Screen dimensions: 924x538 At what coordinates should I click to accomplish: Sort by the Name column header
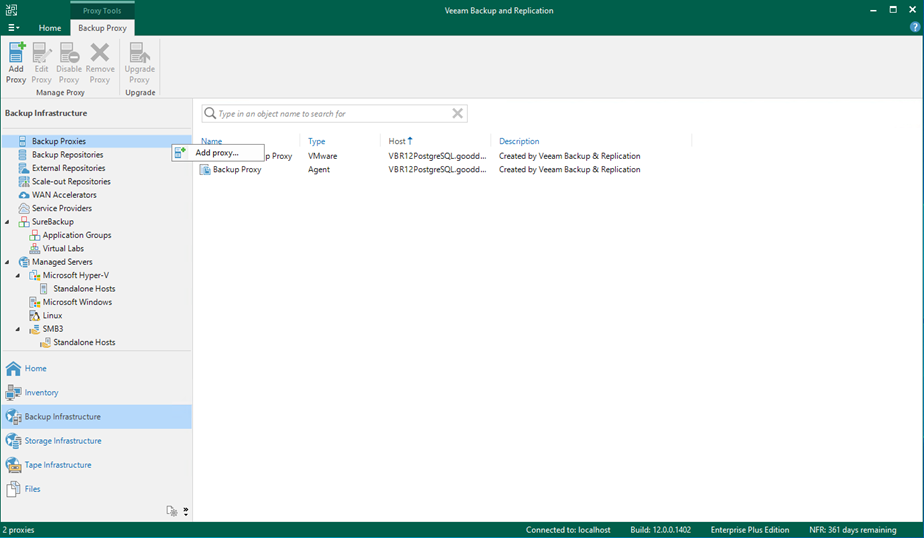tap(212, 141)
